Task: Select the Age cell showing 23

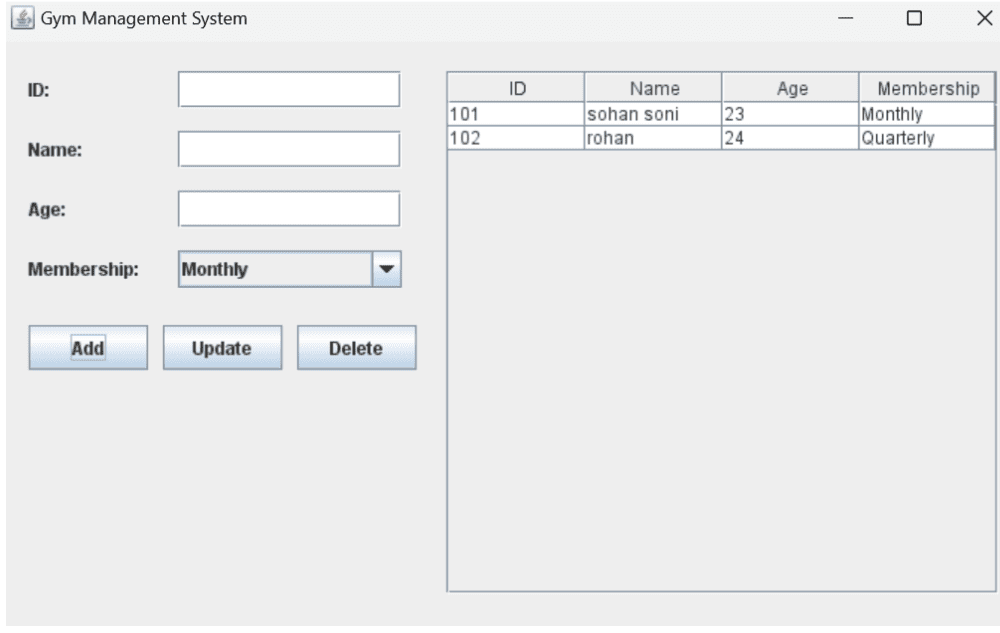Action: [790, 114]
